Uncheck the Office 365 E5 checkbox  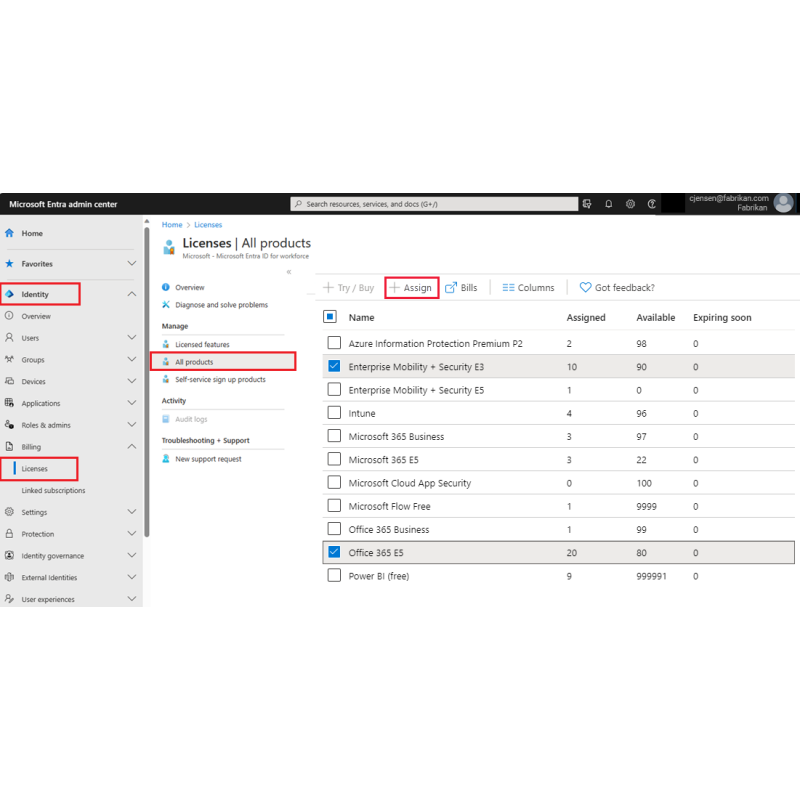coord(334,552)
